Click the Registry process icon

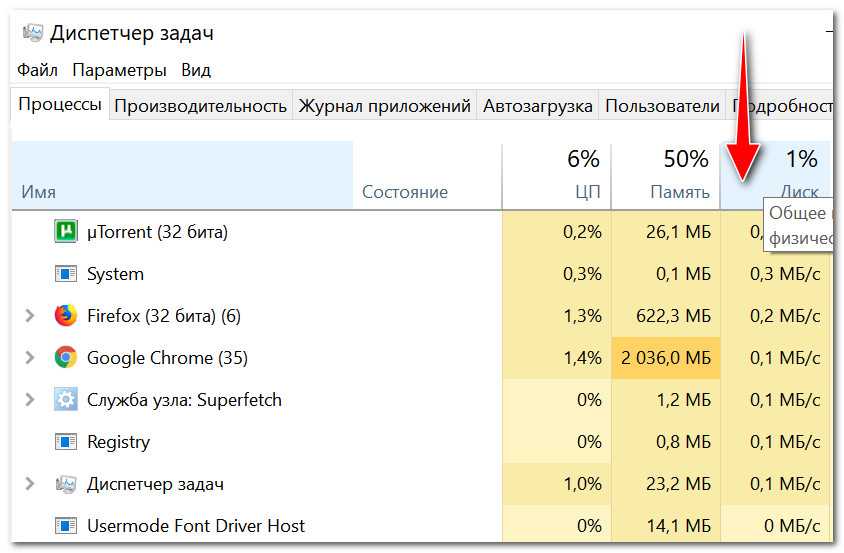(x=65, y=442)
